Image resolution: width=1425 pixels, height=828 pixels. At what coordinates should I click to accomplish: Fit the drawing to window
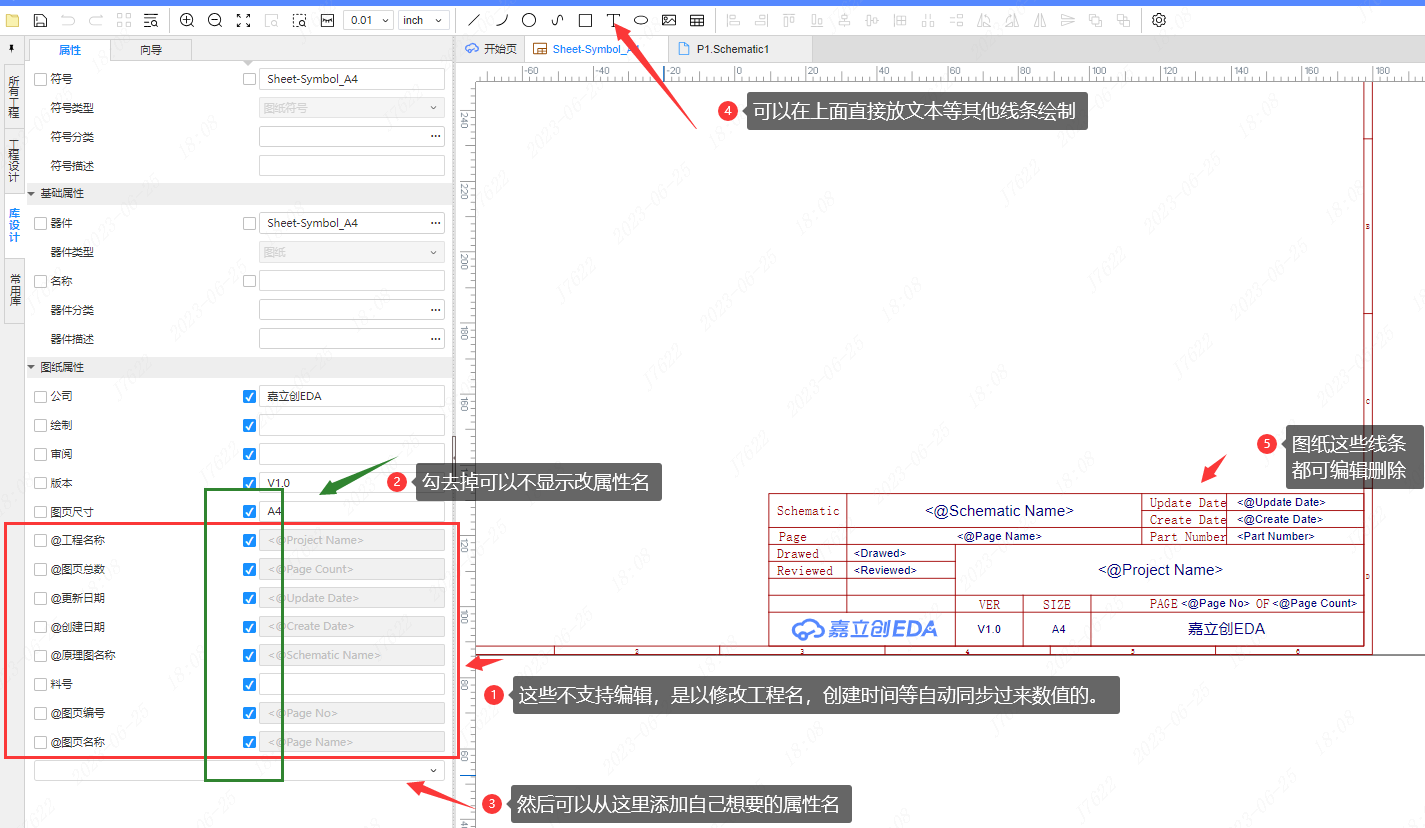coord(243,19)
